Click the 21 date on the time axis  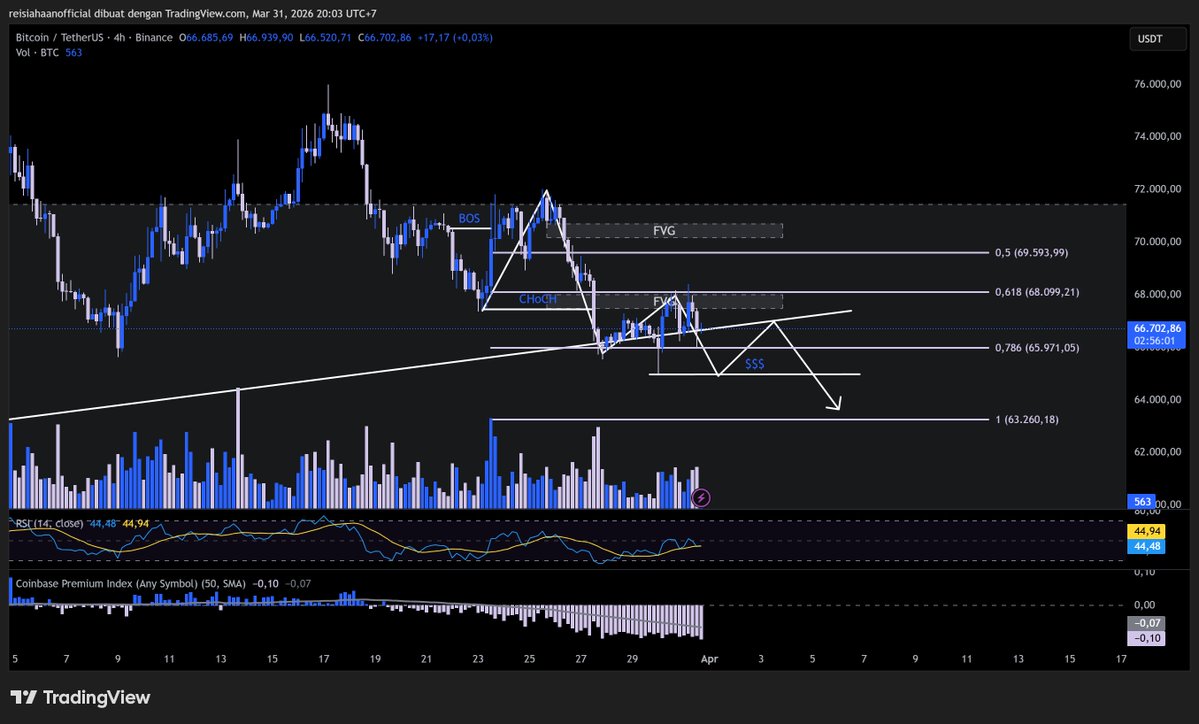click(426, 658)
